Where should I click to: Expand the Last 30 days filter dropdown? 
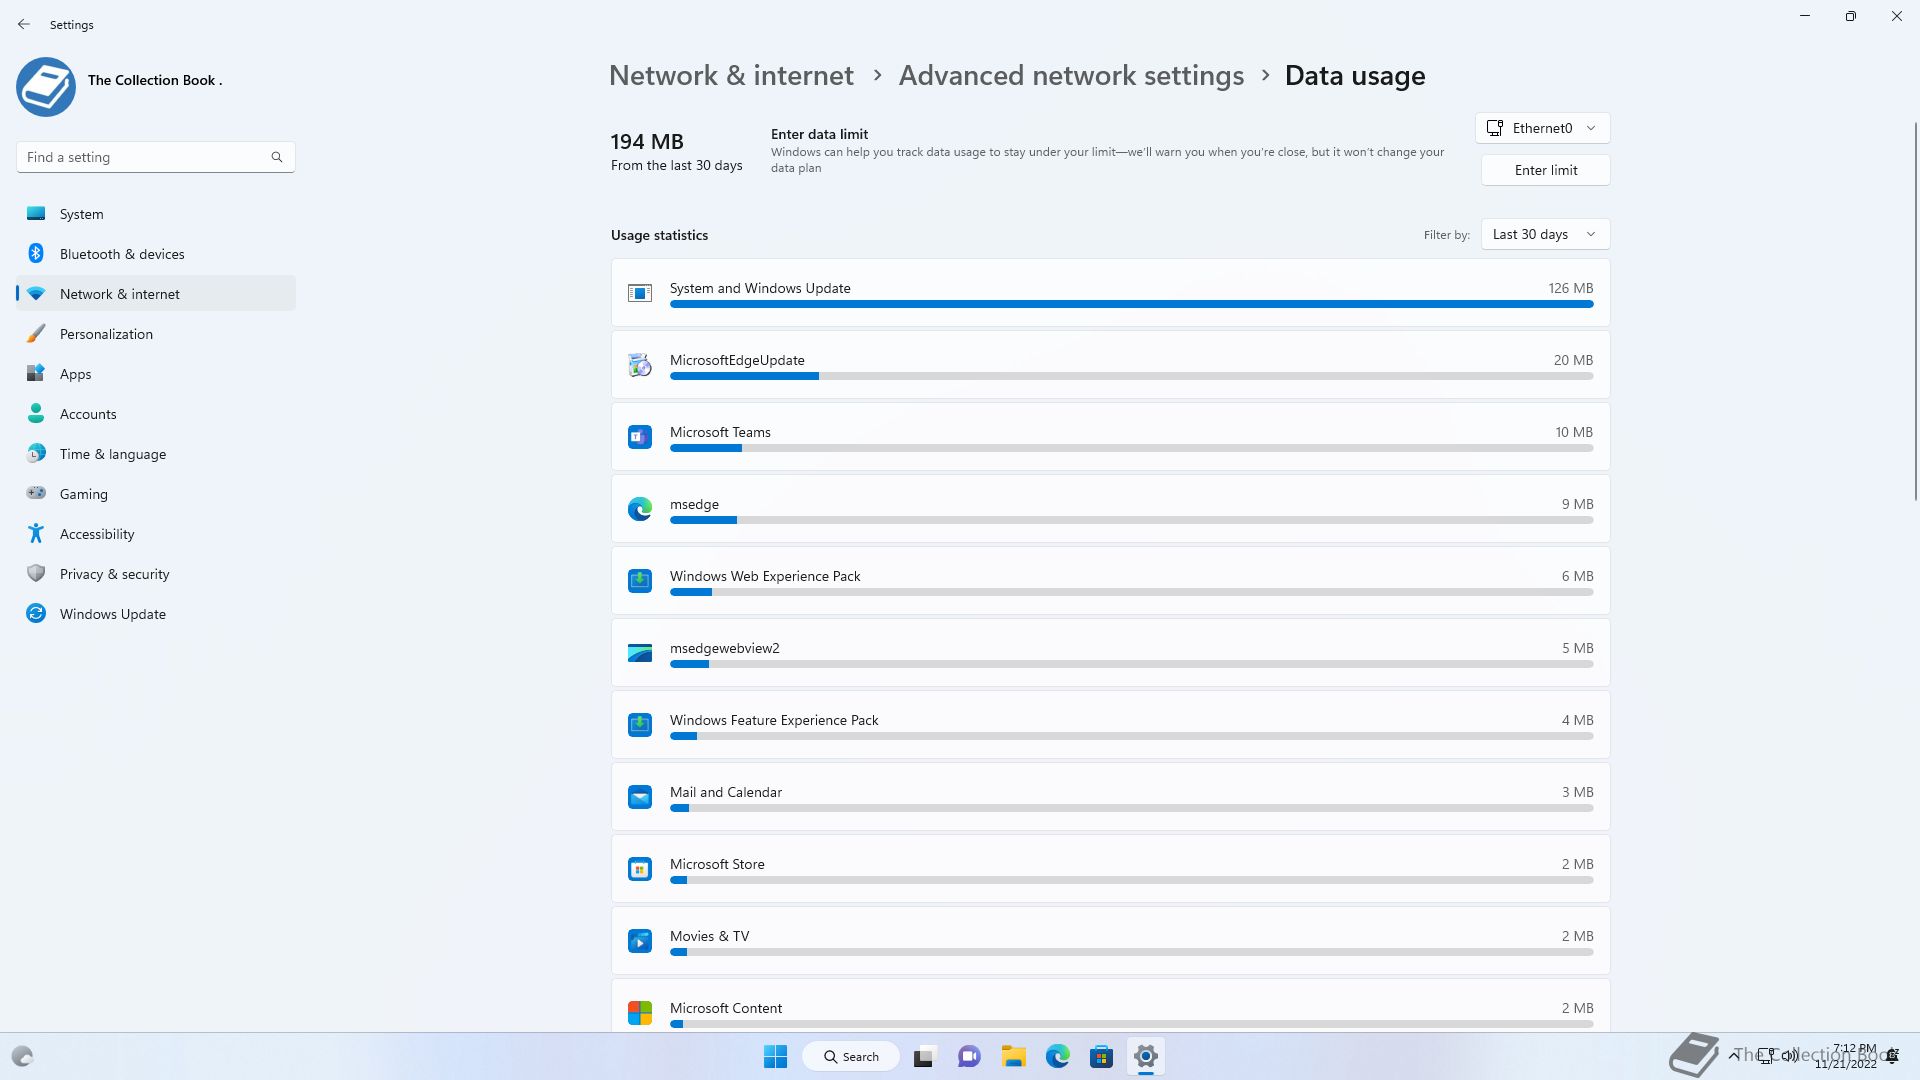coord(1545,234)
